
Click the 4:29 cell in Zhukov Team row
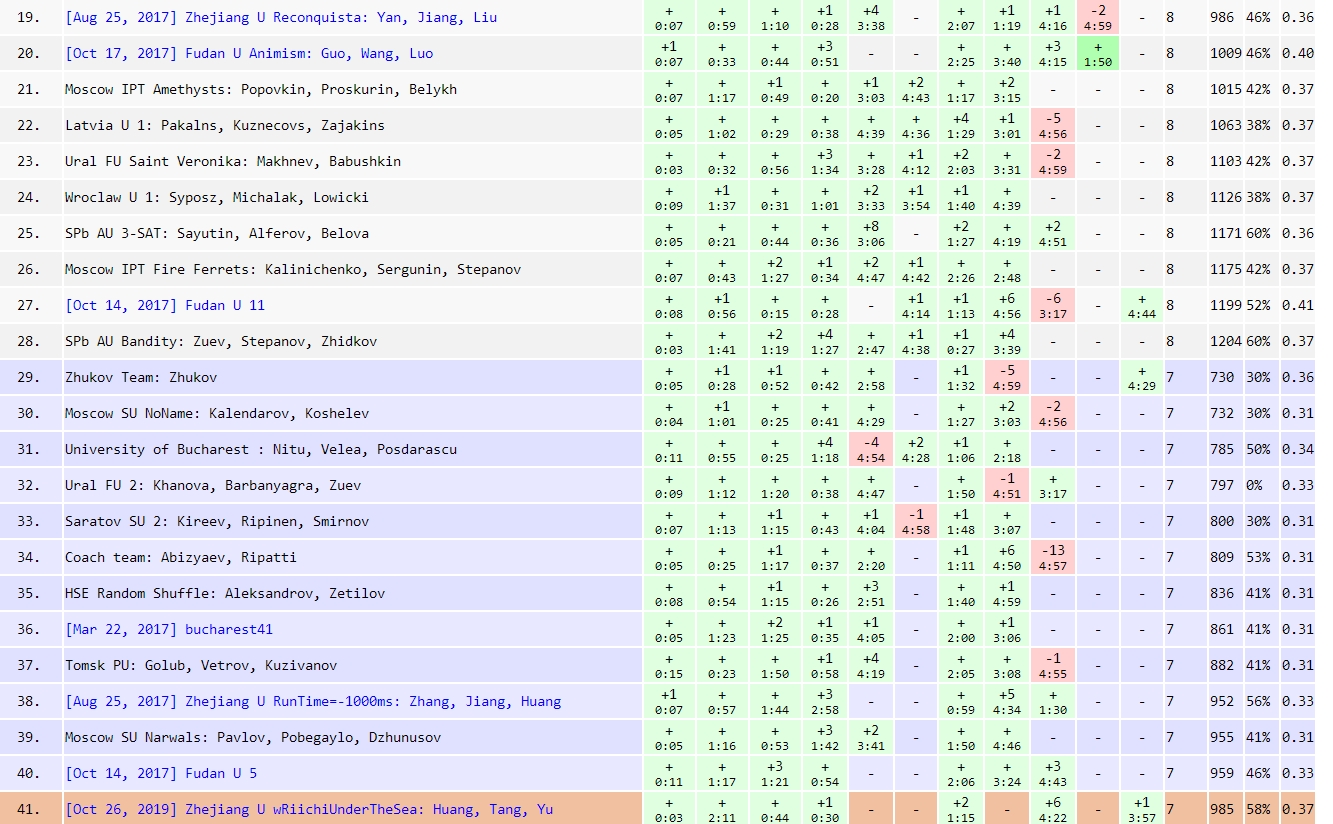[x=1142, y=377]
